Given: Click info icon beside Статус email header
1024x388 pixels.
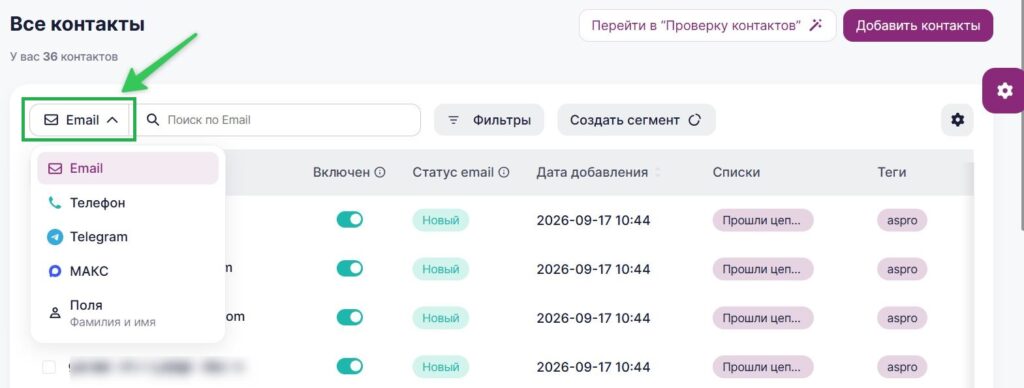Looking at the screenshot, I should 504,172.
